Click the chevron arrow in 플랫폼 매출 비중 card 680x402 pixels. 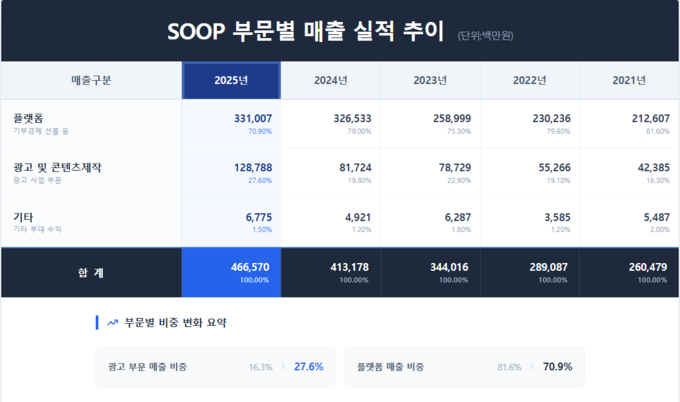[x=531, y=367]
